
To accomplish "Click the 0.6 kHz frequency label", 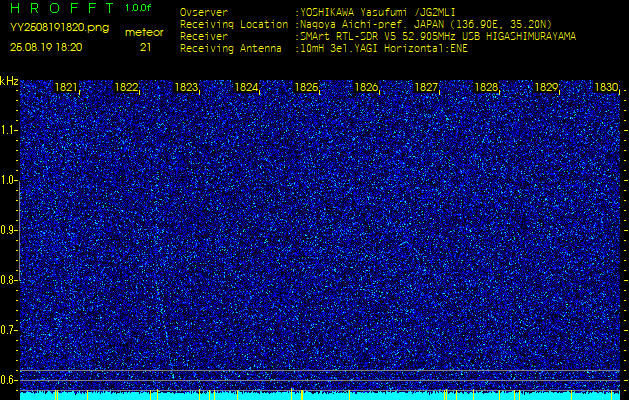I will tap(7, 380).
